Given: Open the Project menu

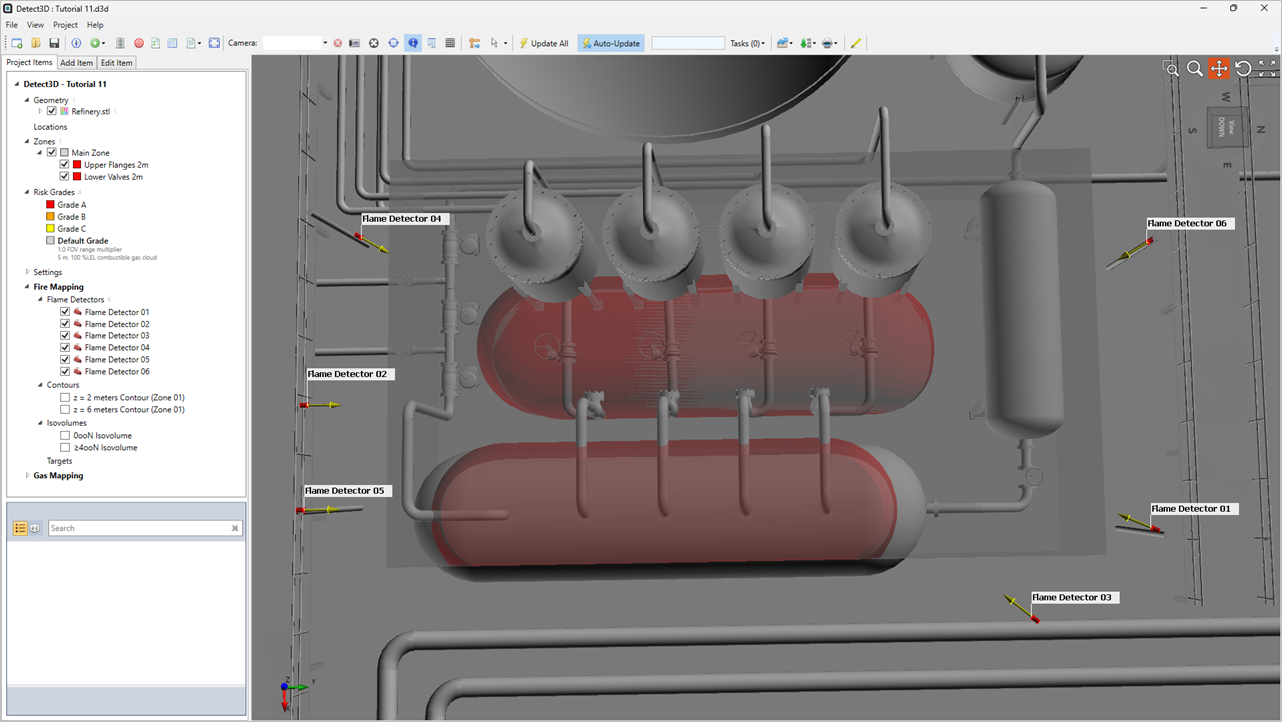Looking at the screenshot, I should [65, 25].
